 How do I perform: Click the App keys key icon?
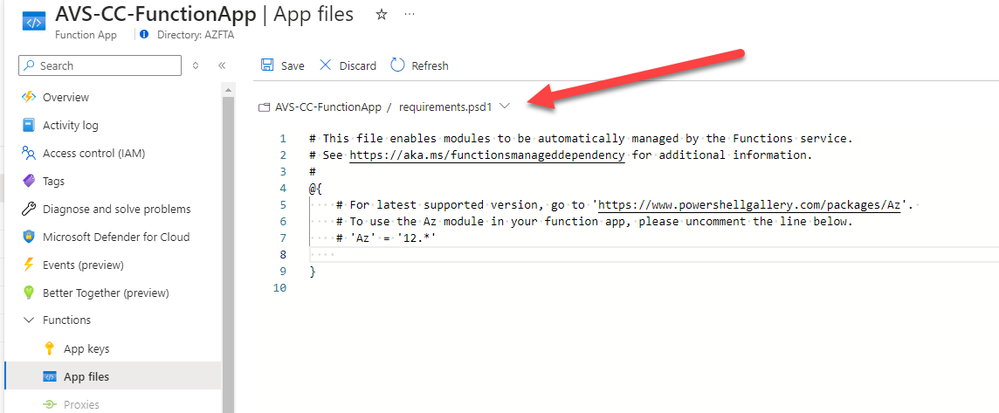50,349
